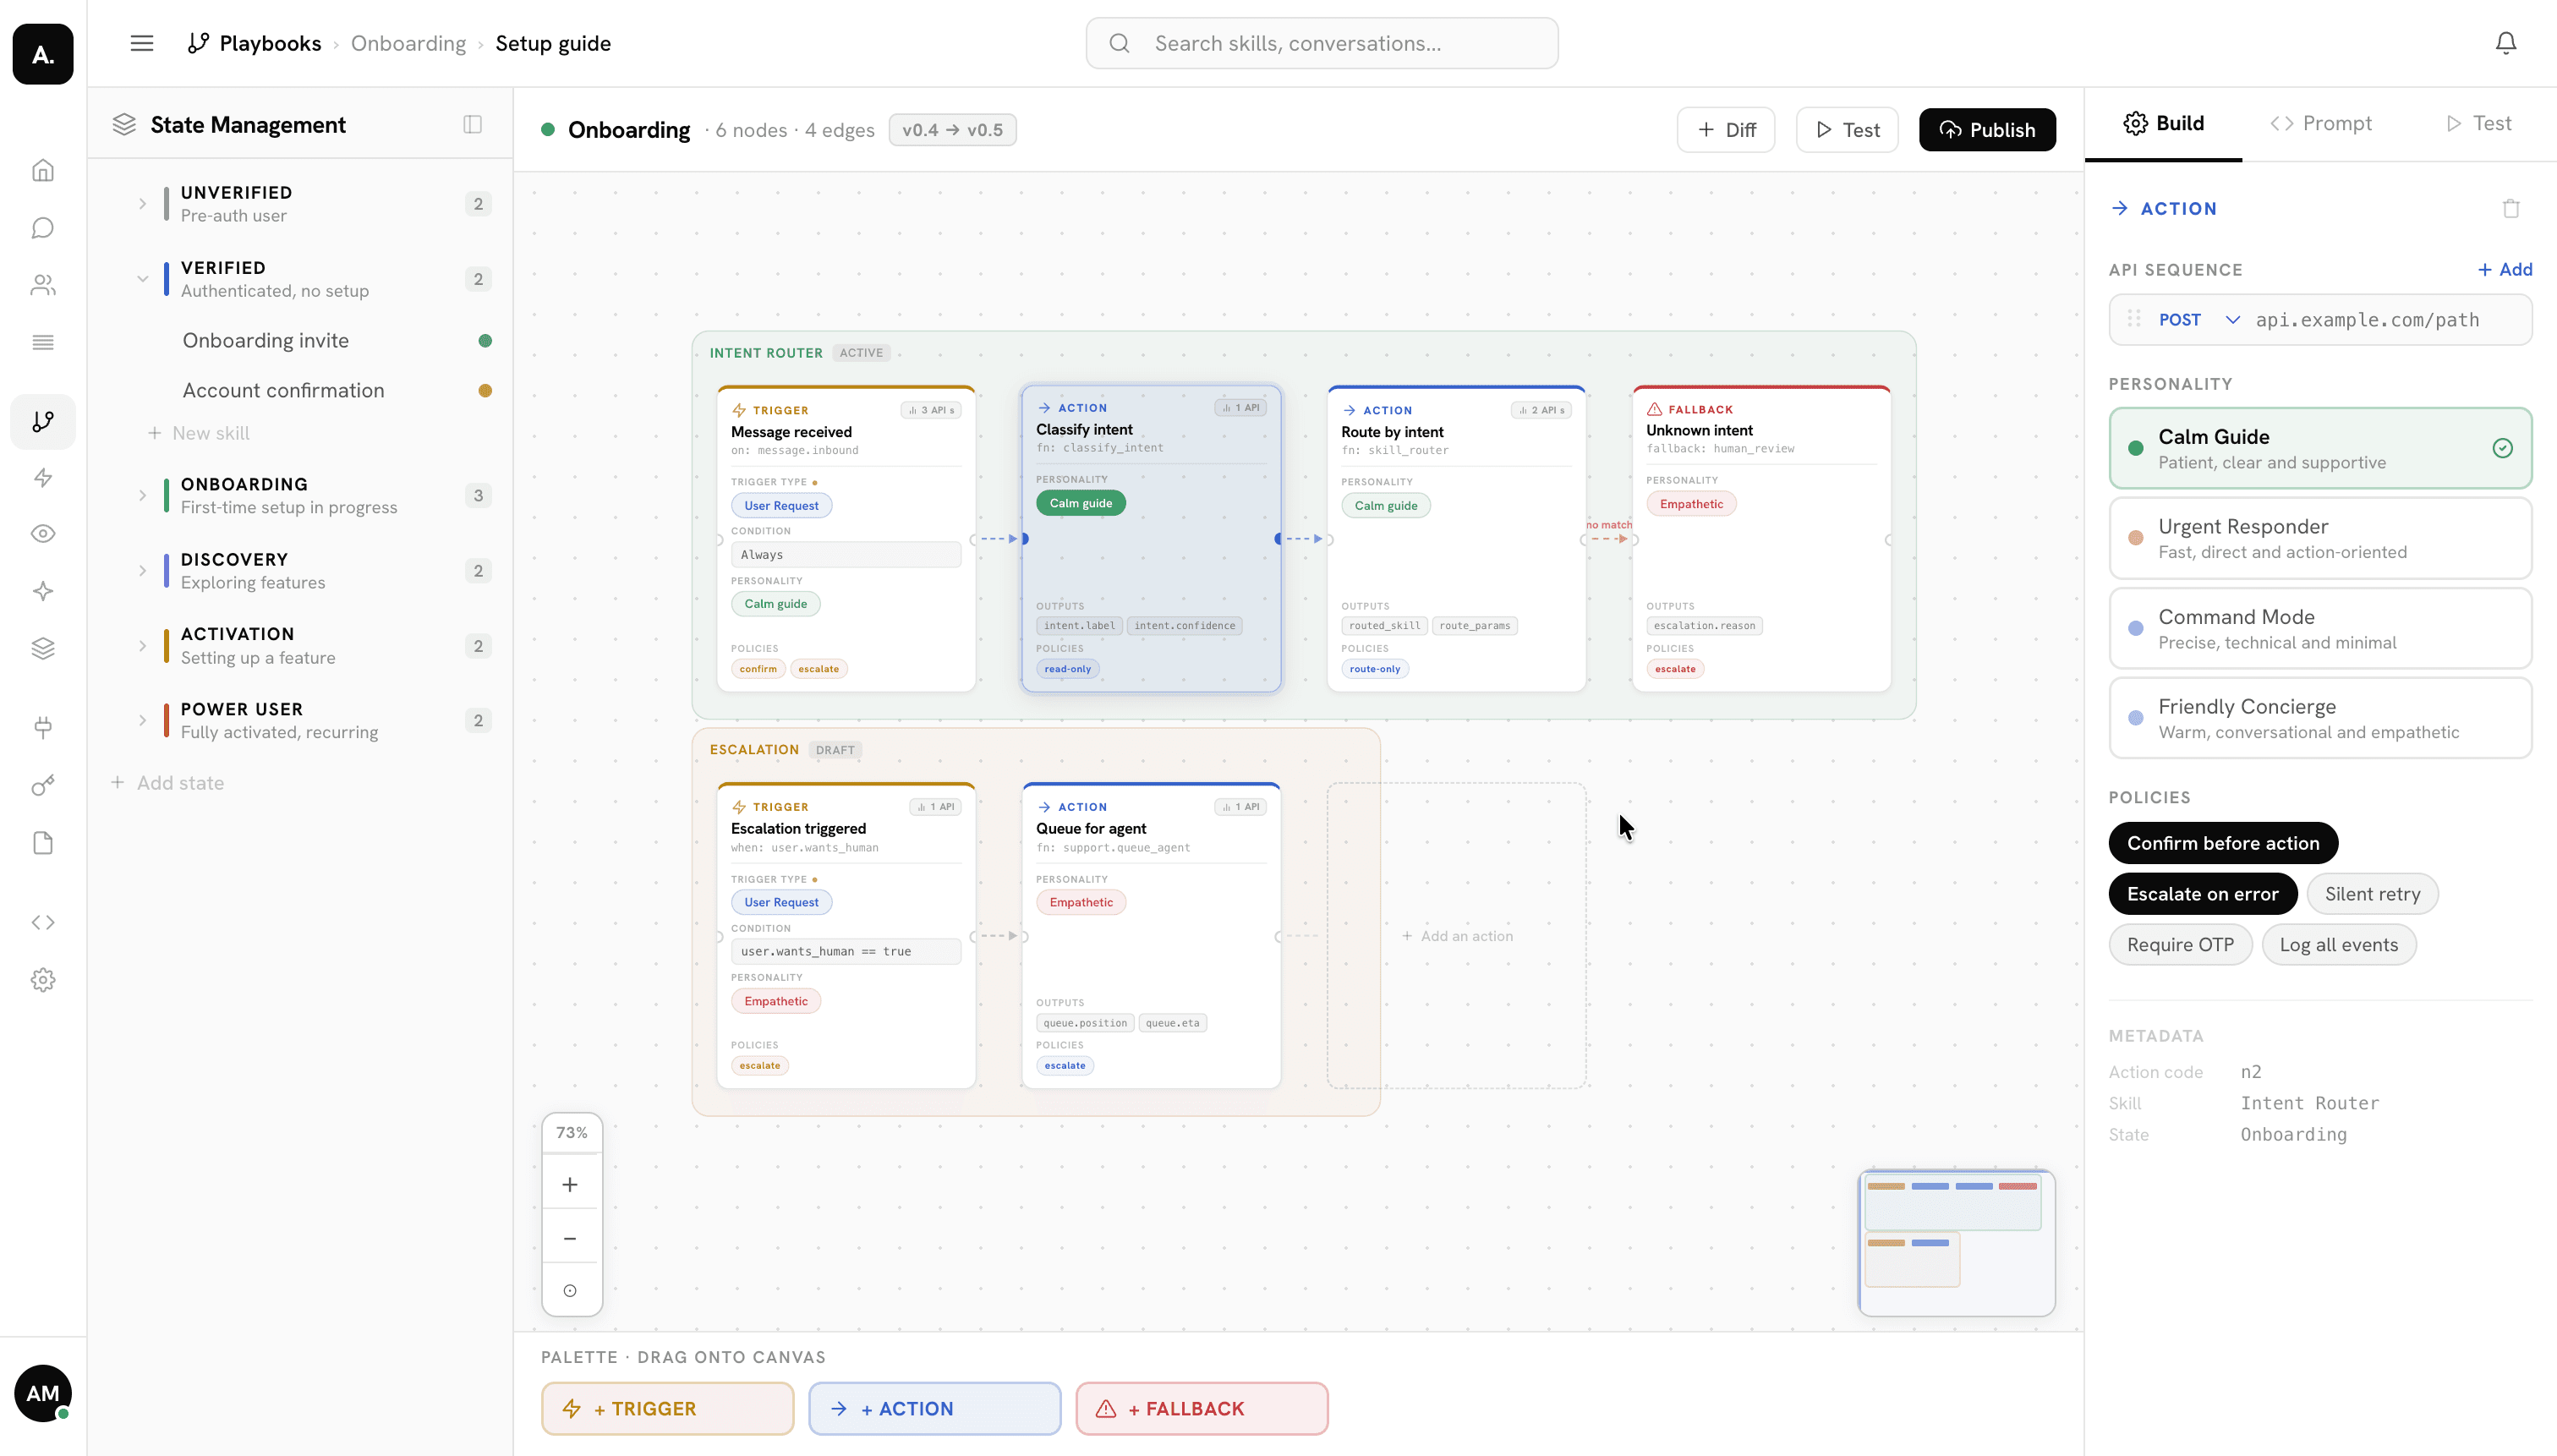
Task: Enable Require OTP policy
Action: point(2180,945)
